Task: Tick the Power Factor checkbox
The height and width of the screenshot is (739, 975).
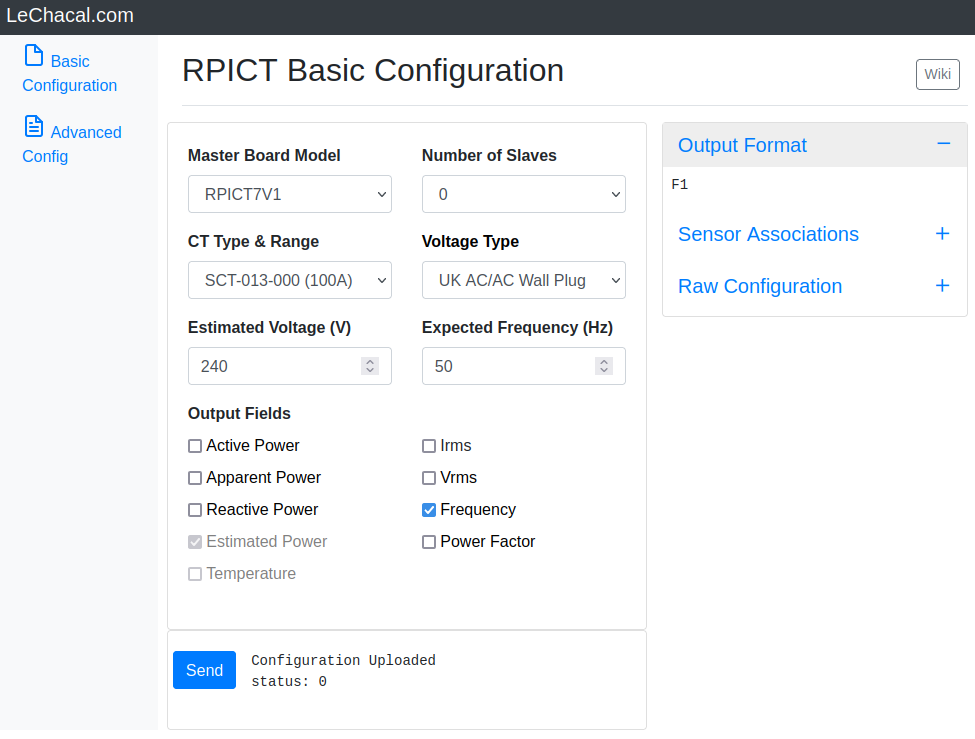Action: tap(428, 542)
